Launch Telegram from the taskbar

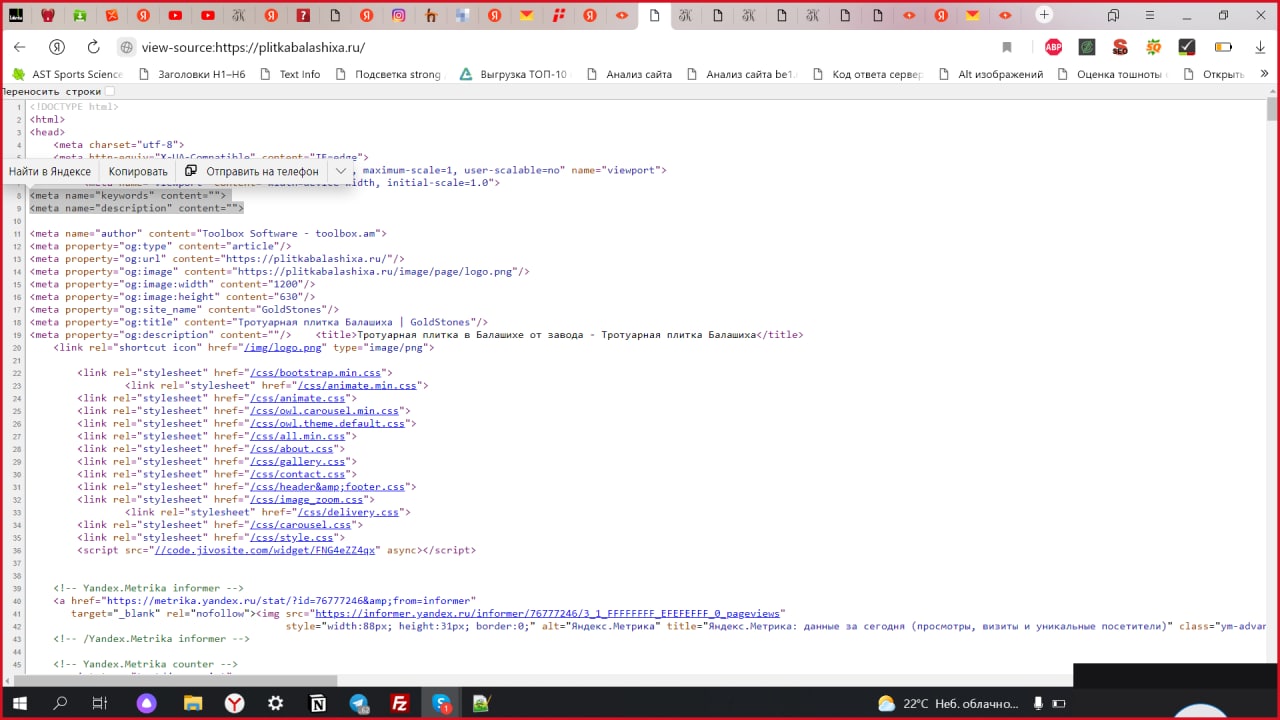click(359, 703)
